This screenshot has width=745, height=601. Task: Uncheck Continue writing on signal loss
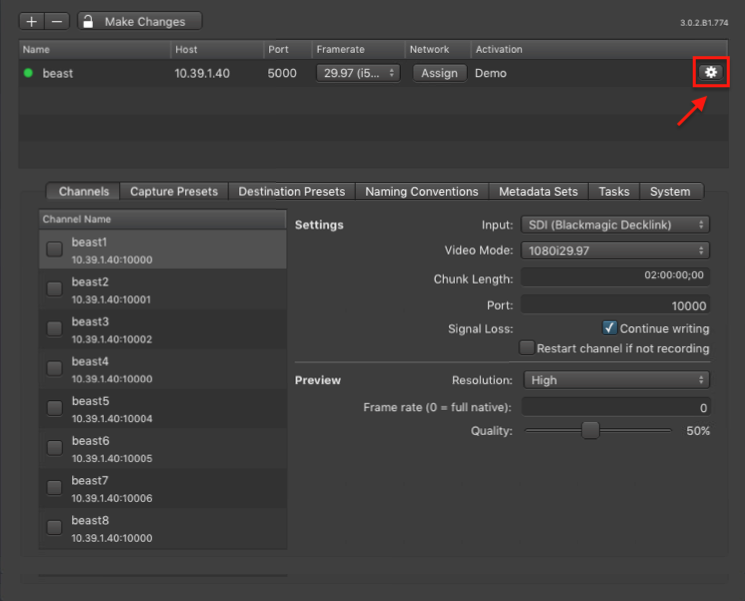tap(609, 328)
